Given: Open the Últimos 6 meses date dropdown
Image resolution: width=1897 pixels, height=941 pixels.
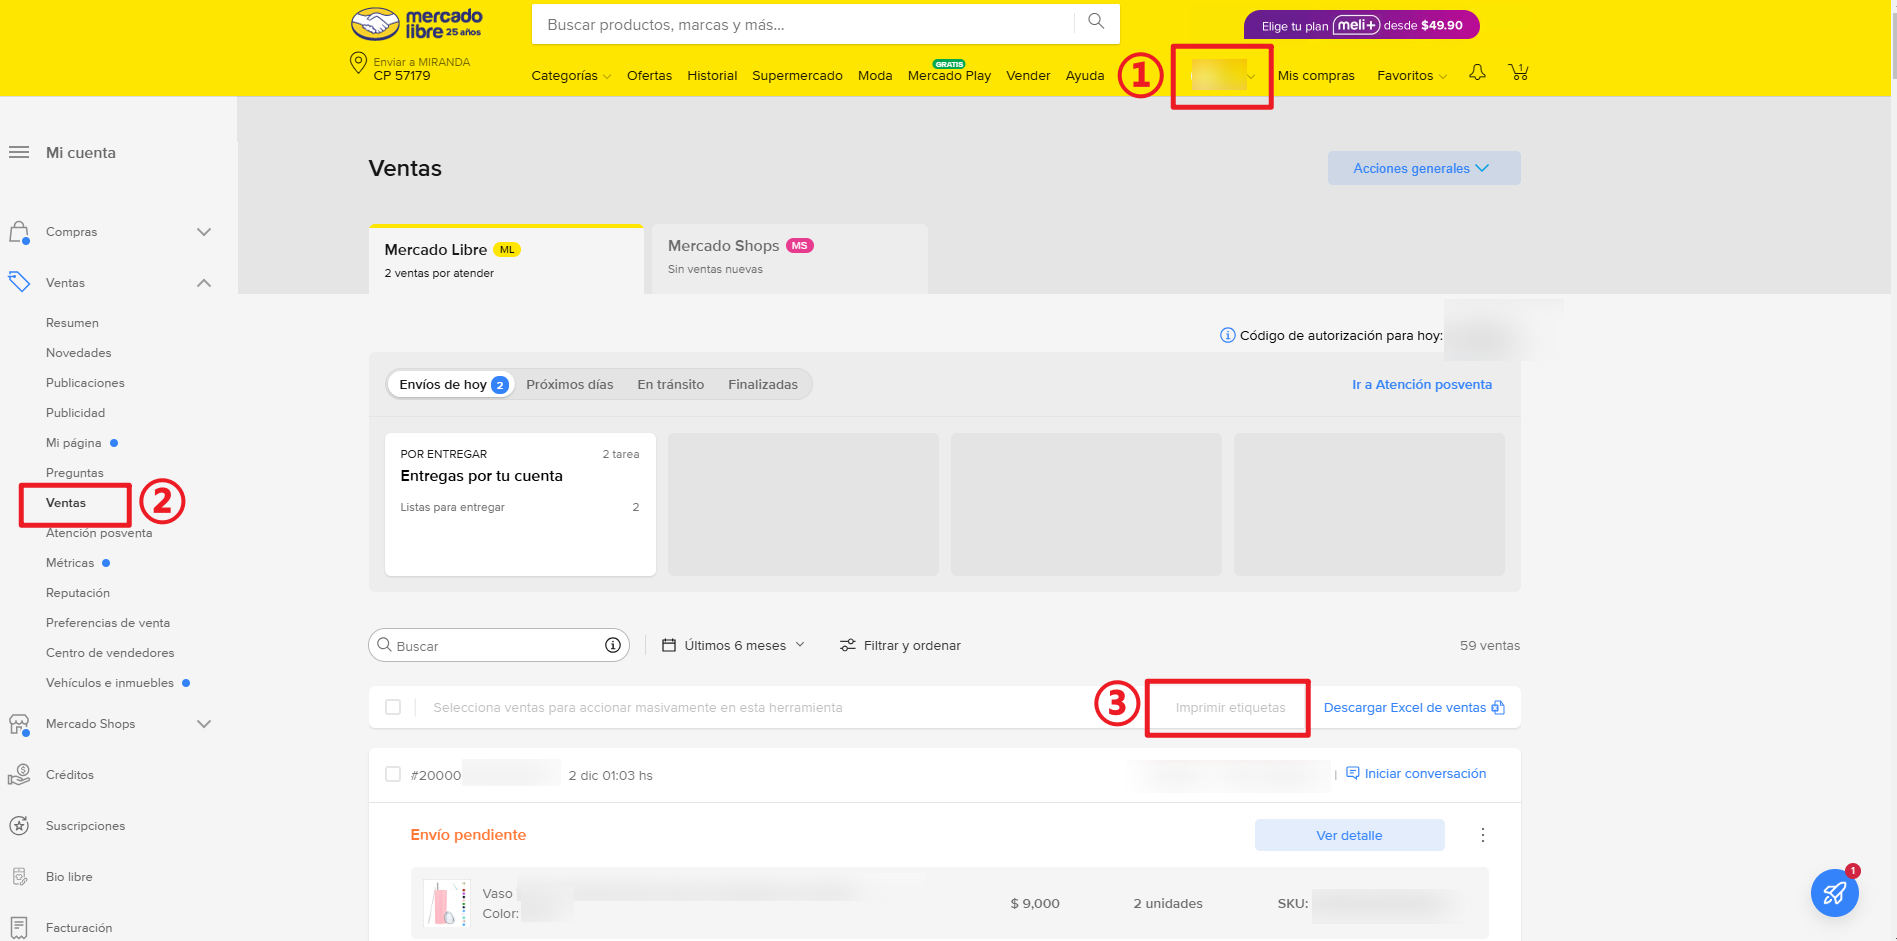Looking at the screenshot, I should (734, 645).
